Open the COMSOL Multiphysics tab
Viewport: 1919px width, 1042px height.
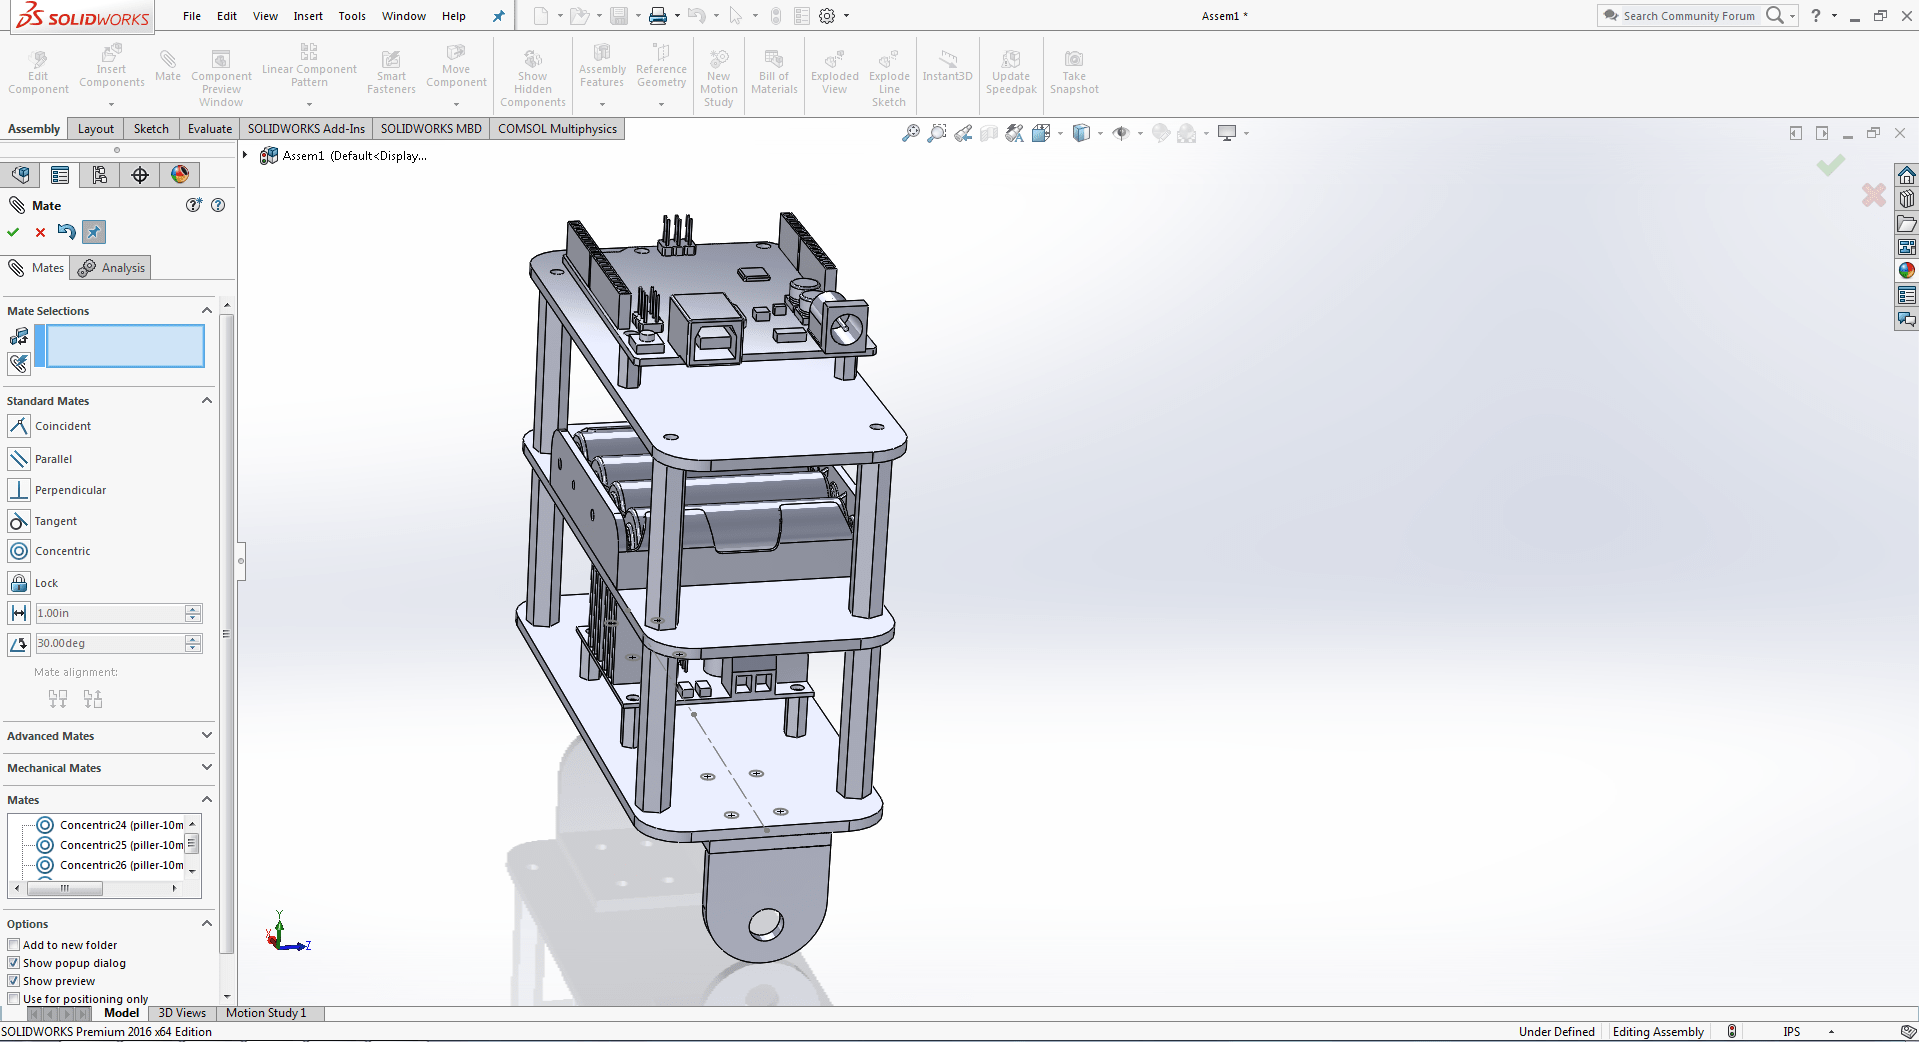coord(557,129)
